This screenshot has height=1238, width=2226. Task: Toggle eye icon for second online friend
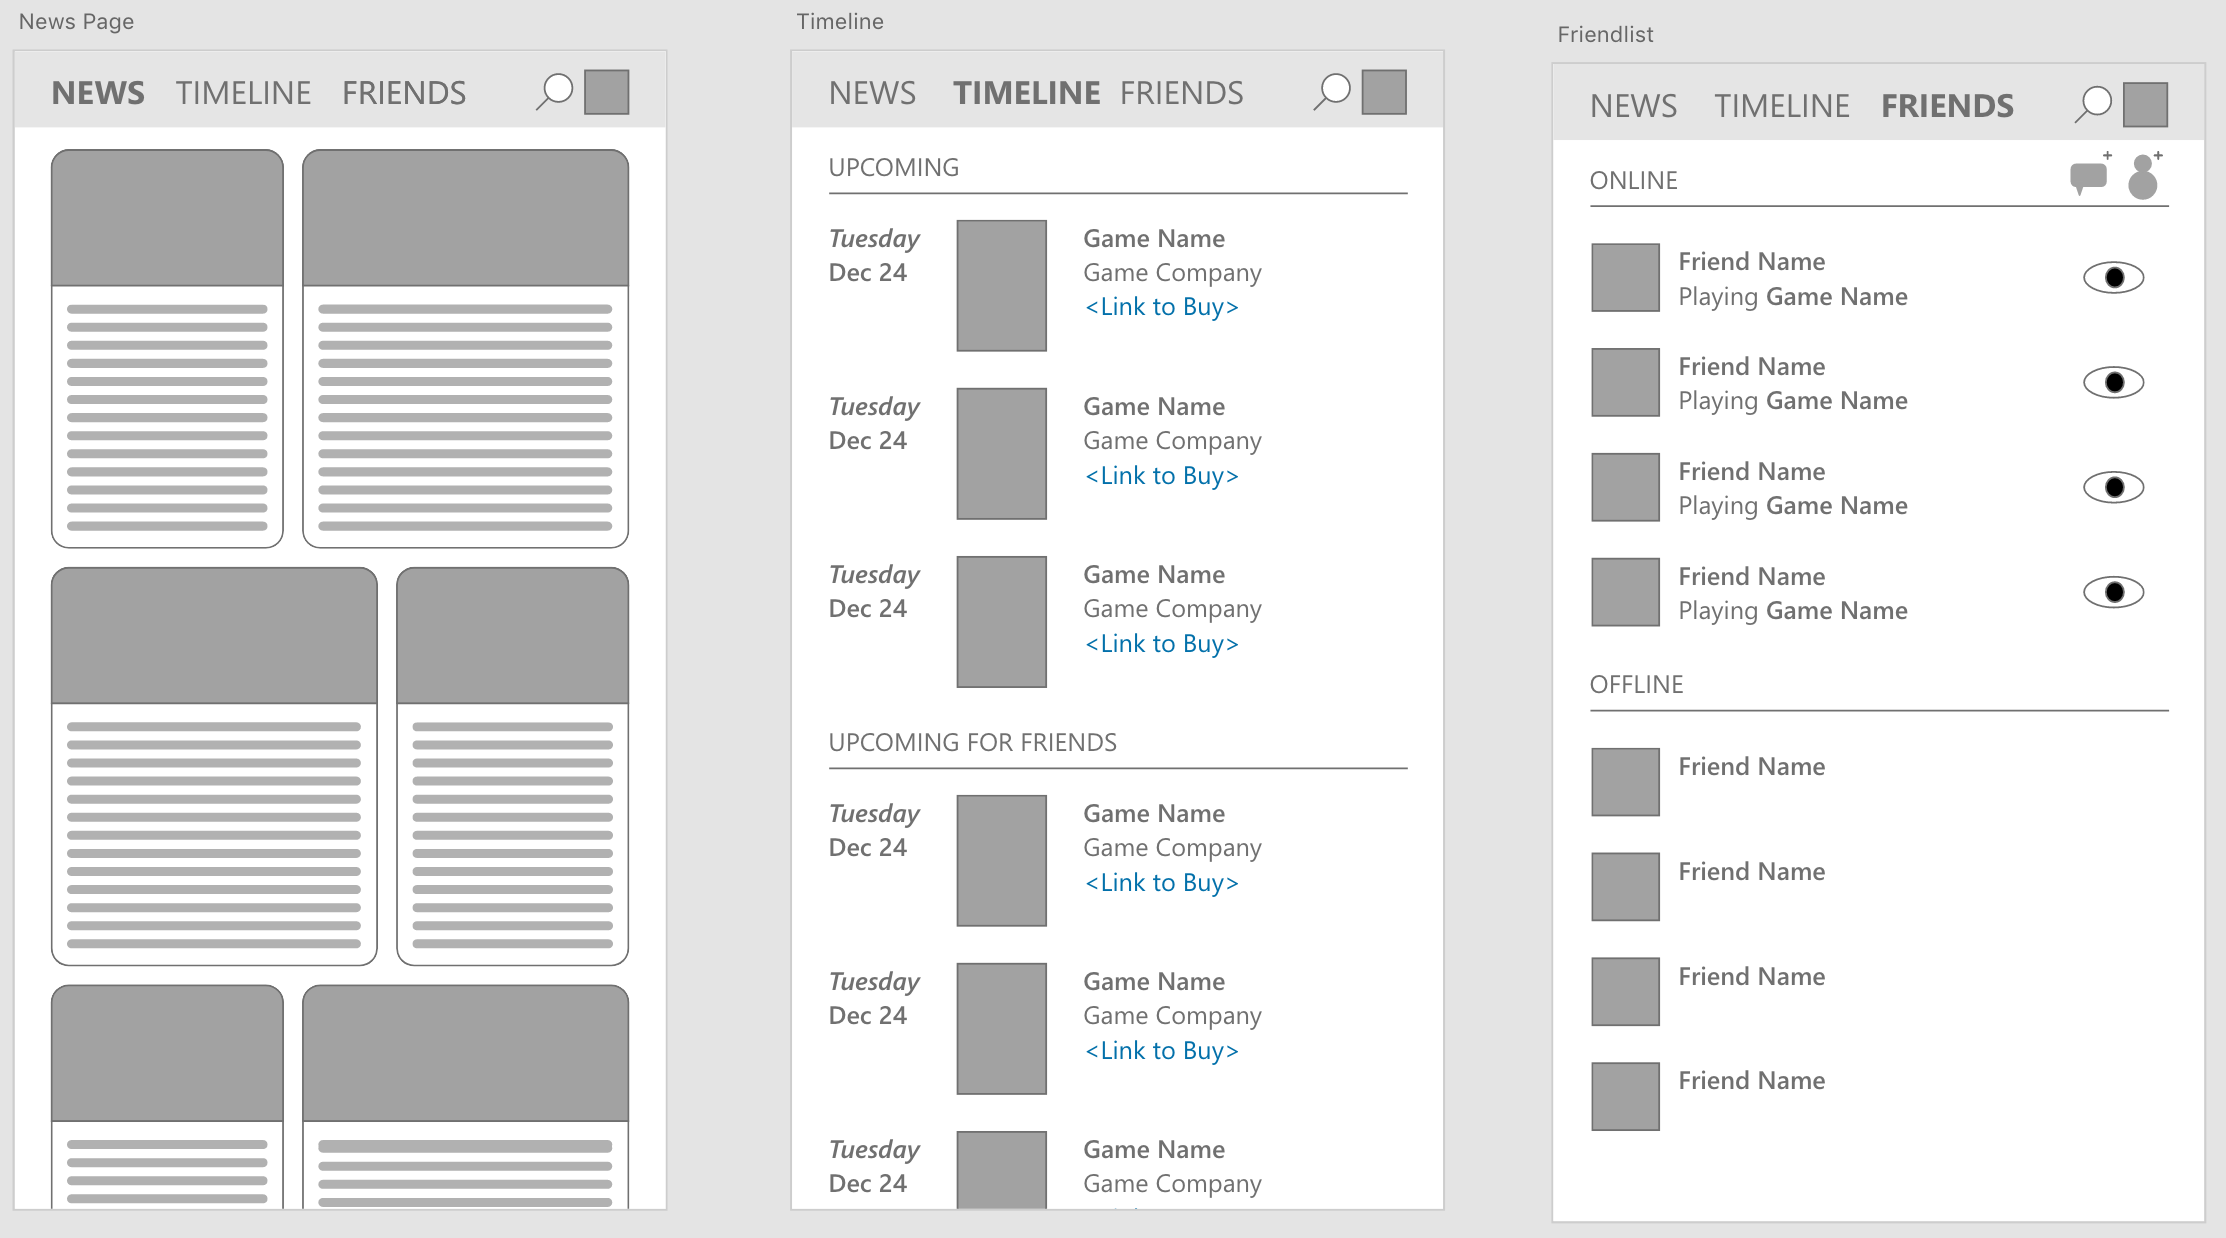click(2113, 383)
